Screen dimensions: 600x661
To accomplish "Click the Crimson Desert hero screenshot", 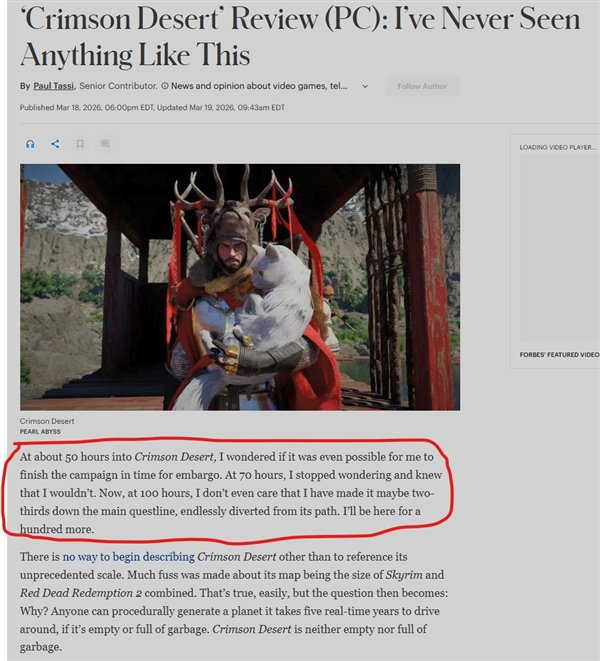I will point(240,287).
